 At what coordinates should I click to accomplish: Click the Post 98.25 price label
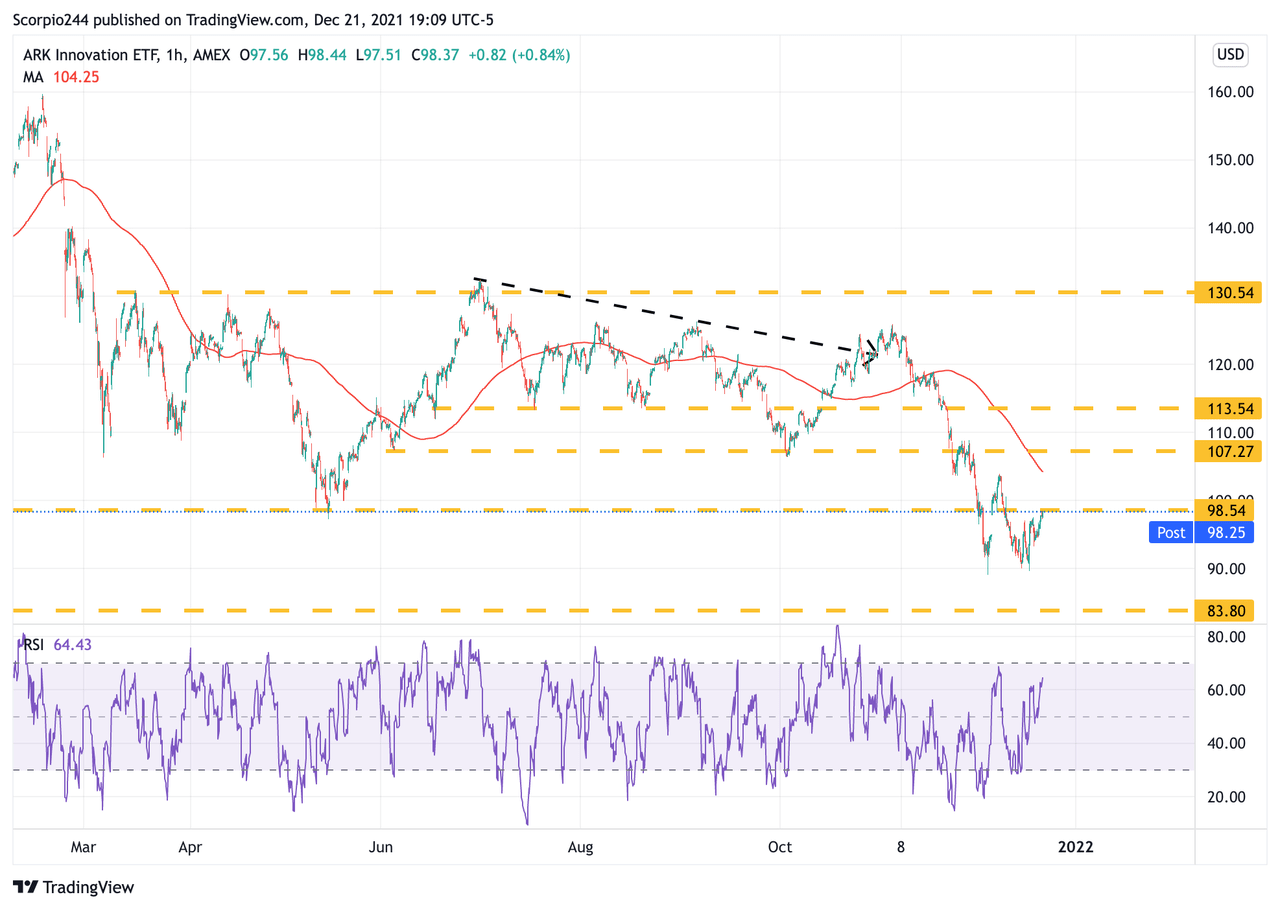1201,533
